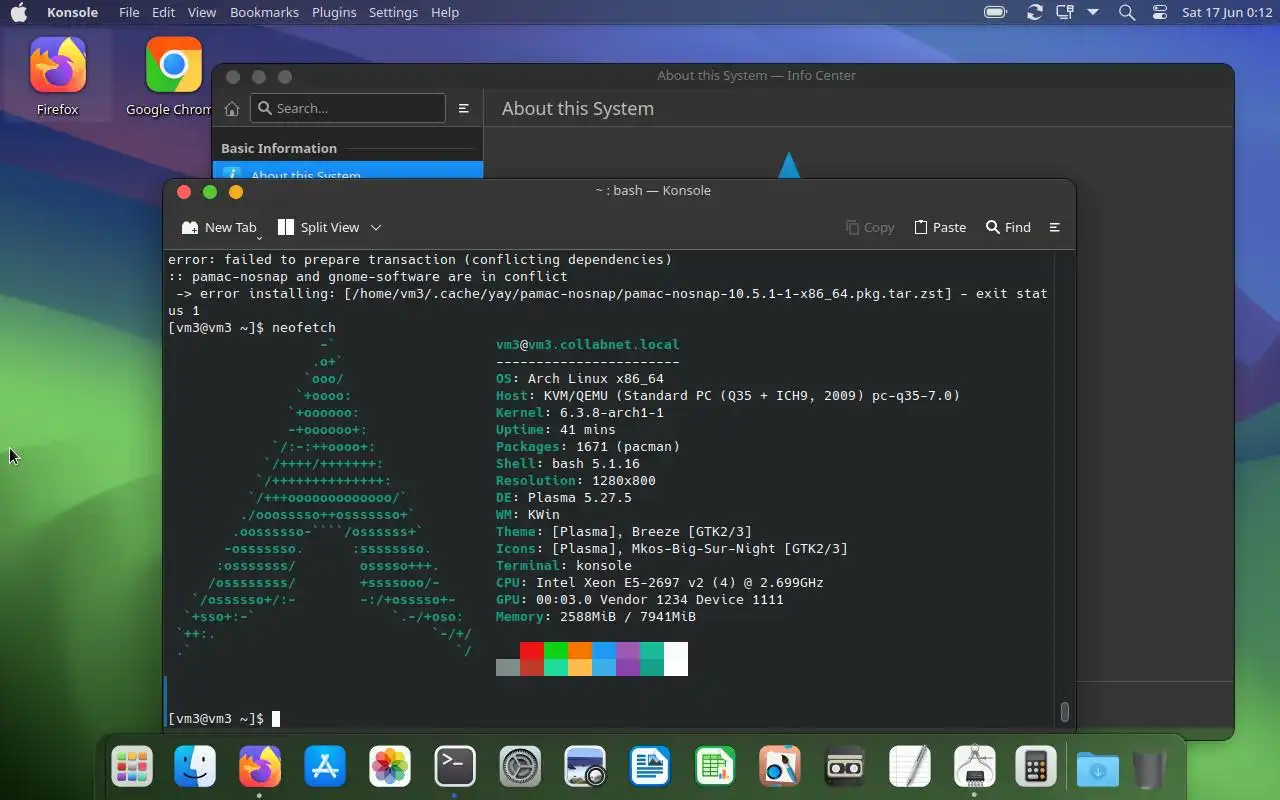Open the Split View dropdown arrow
The image size is (1280, 800).
click(x=376, y=227)
